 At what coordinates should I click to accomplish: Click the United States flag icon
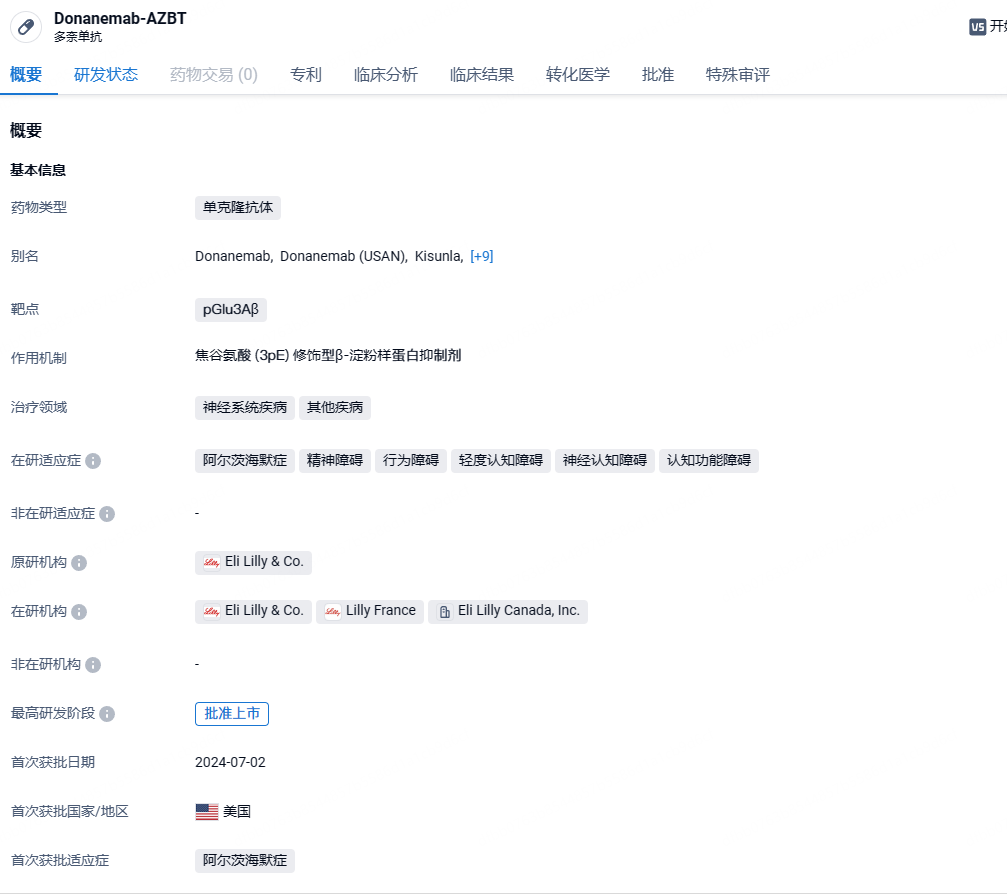pos(207,812)
